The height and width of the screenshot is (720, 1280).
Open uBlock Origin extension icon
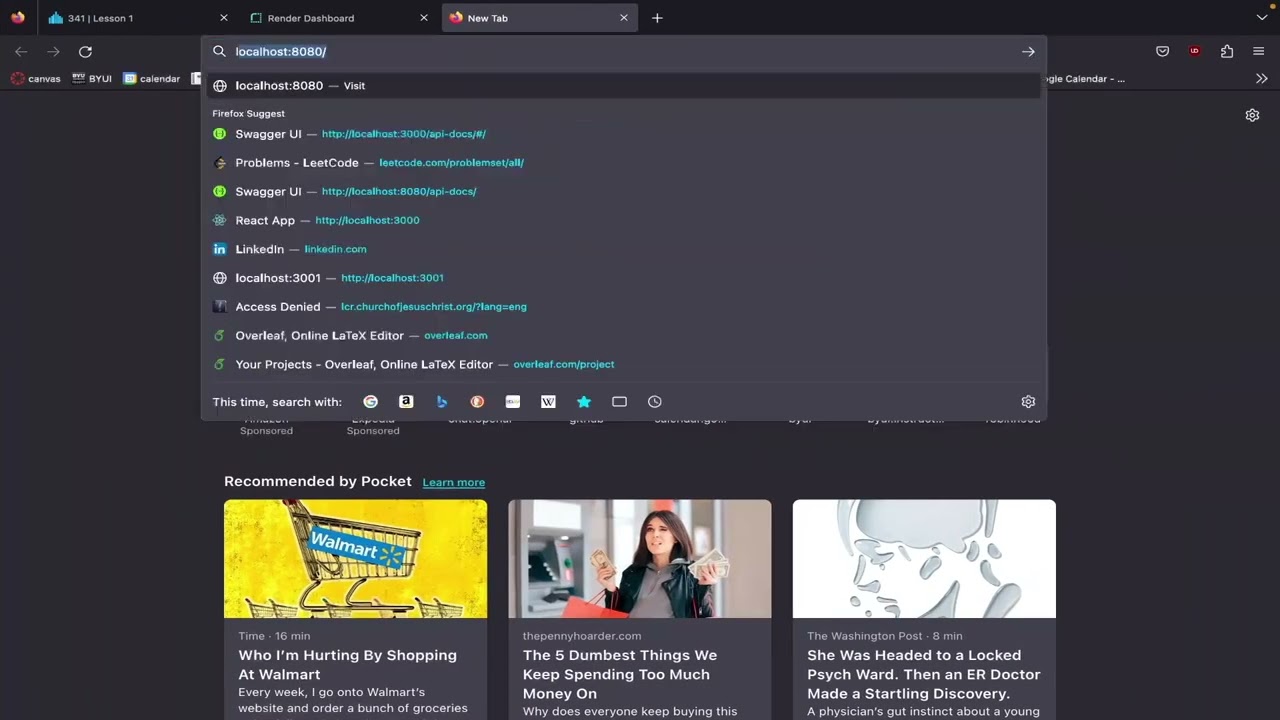1194,52
